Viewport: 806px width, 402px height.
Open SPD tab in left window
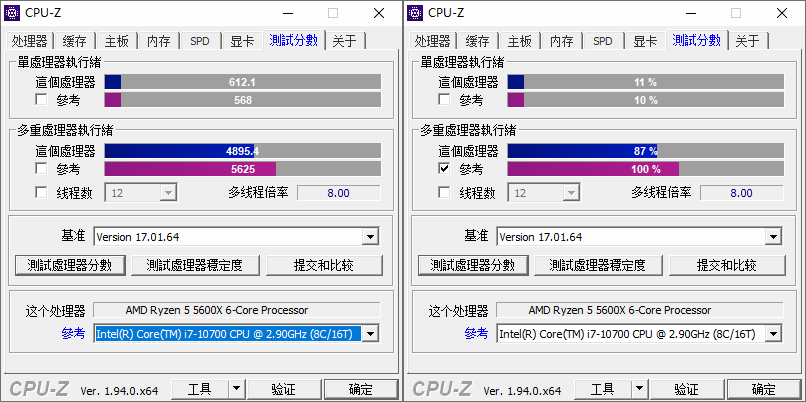click(x=200, y=41)
